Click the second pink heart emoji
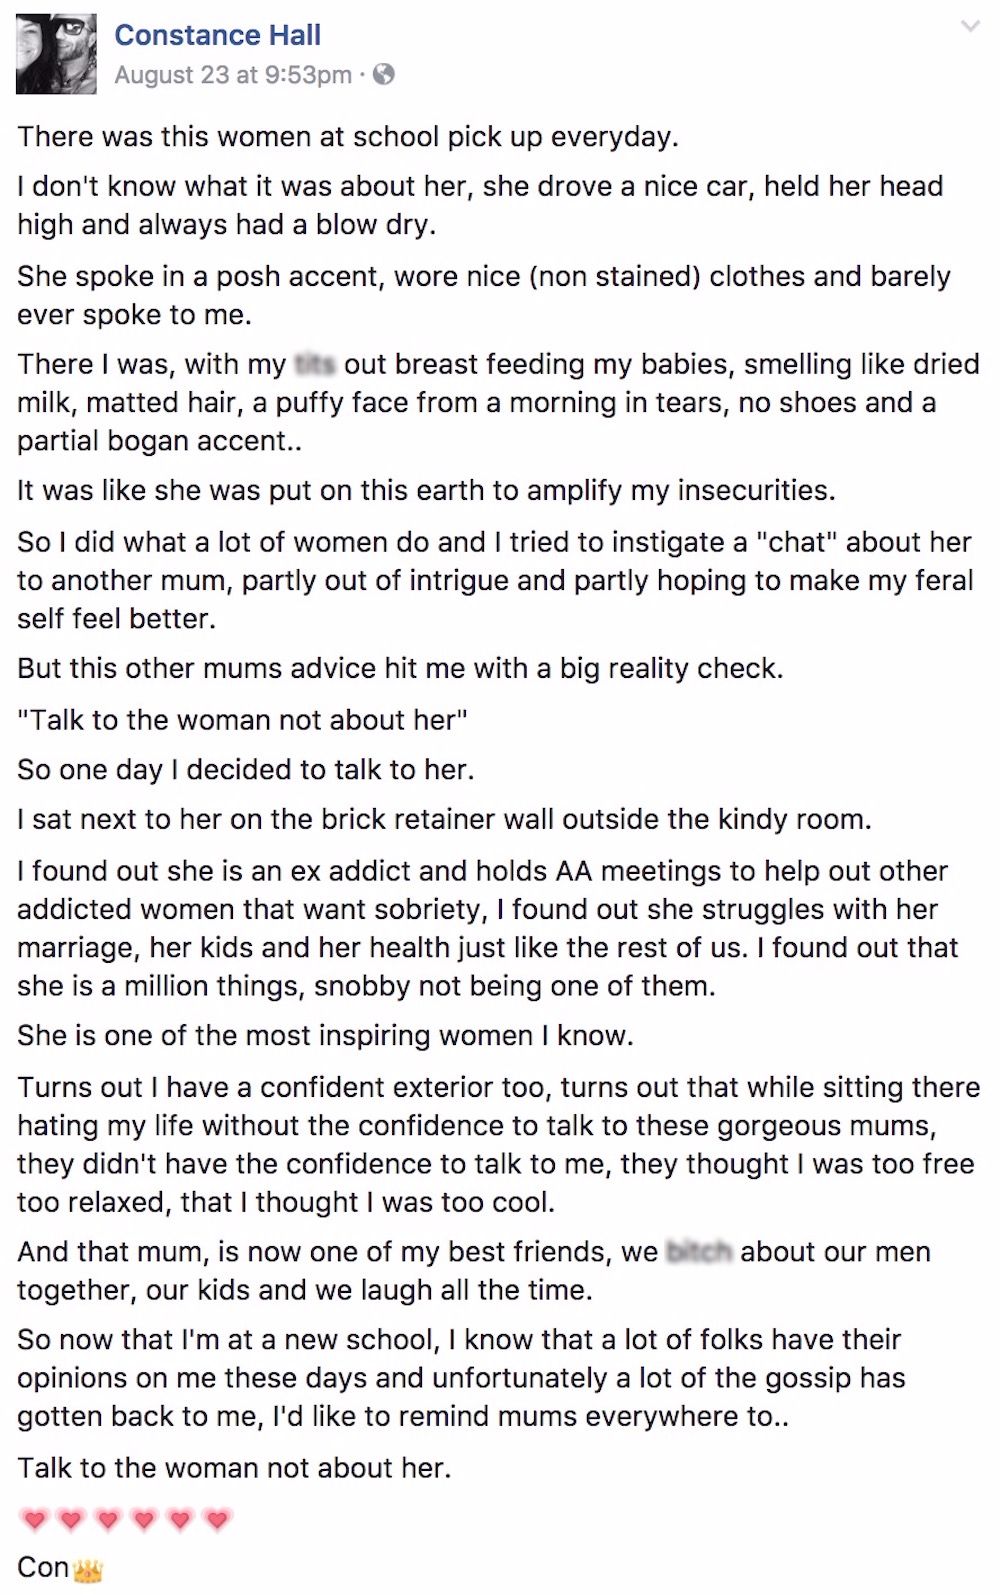The height and width of the screenshot is (1595, 1000). [x=70, y=1520]
